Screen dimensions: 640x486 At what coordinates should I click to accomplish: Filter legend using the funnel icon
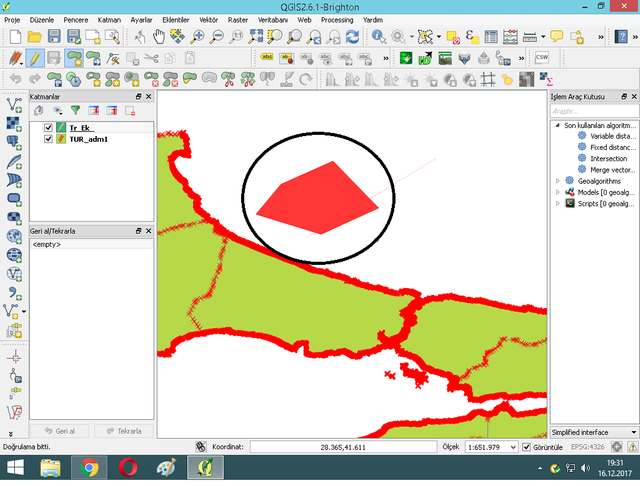75,110
